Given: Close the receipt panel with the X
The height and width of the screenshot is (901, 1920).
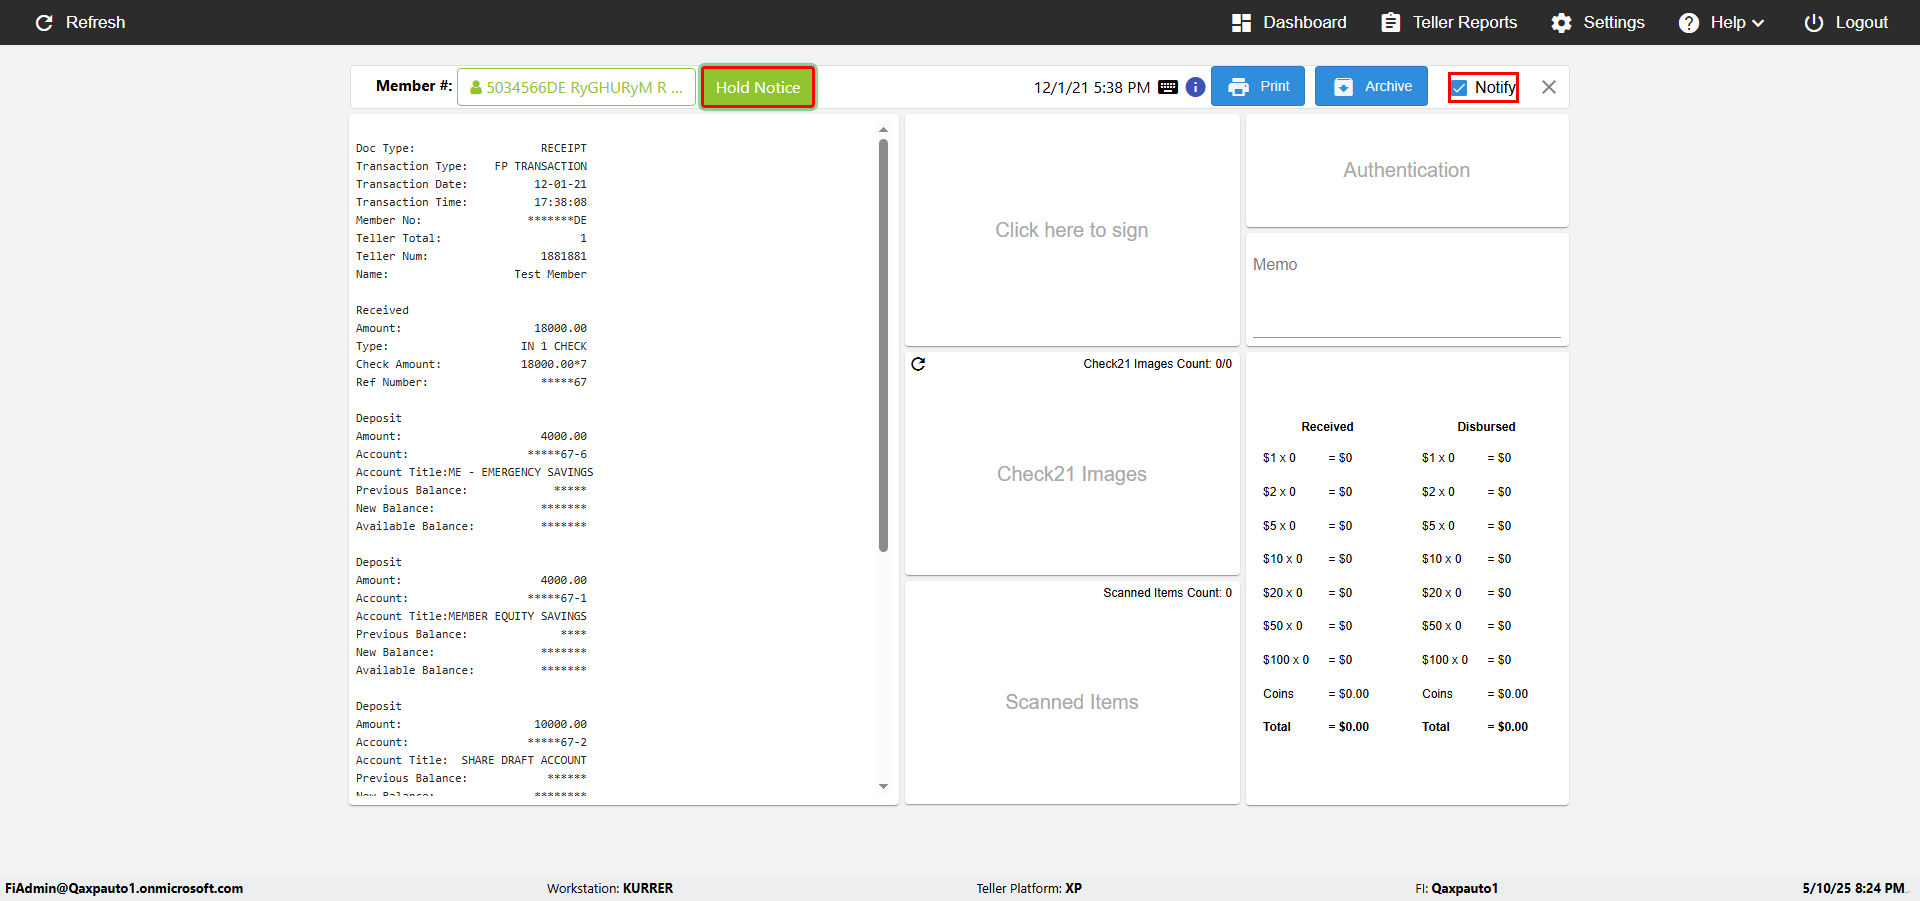Looking at the screenshot, I should pyautogui.click(x=1549, y=87).
